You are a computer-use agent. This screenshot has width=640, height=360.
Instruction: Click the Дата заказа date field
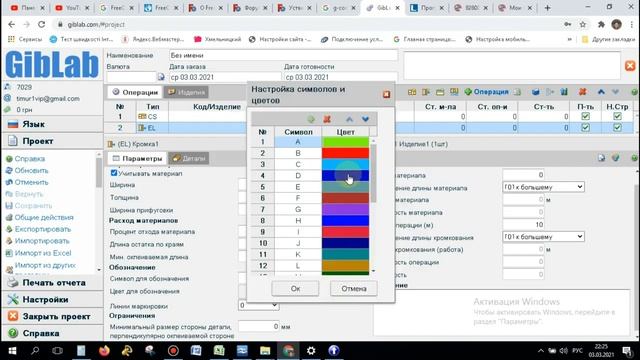[225, 77]
